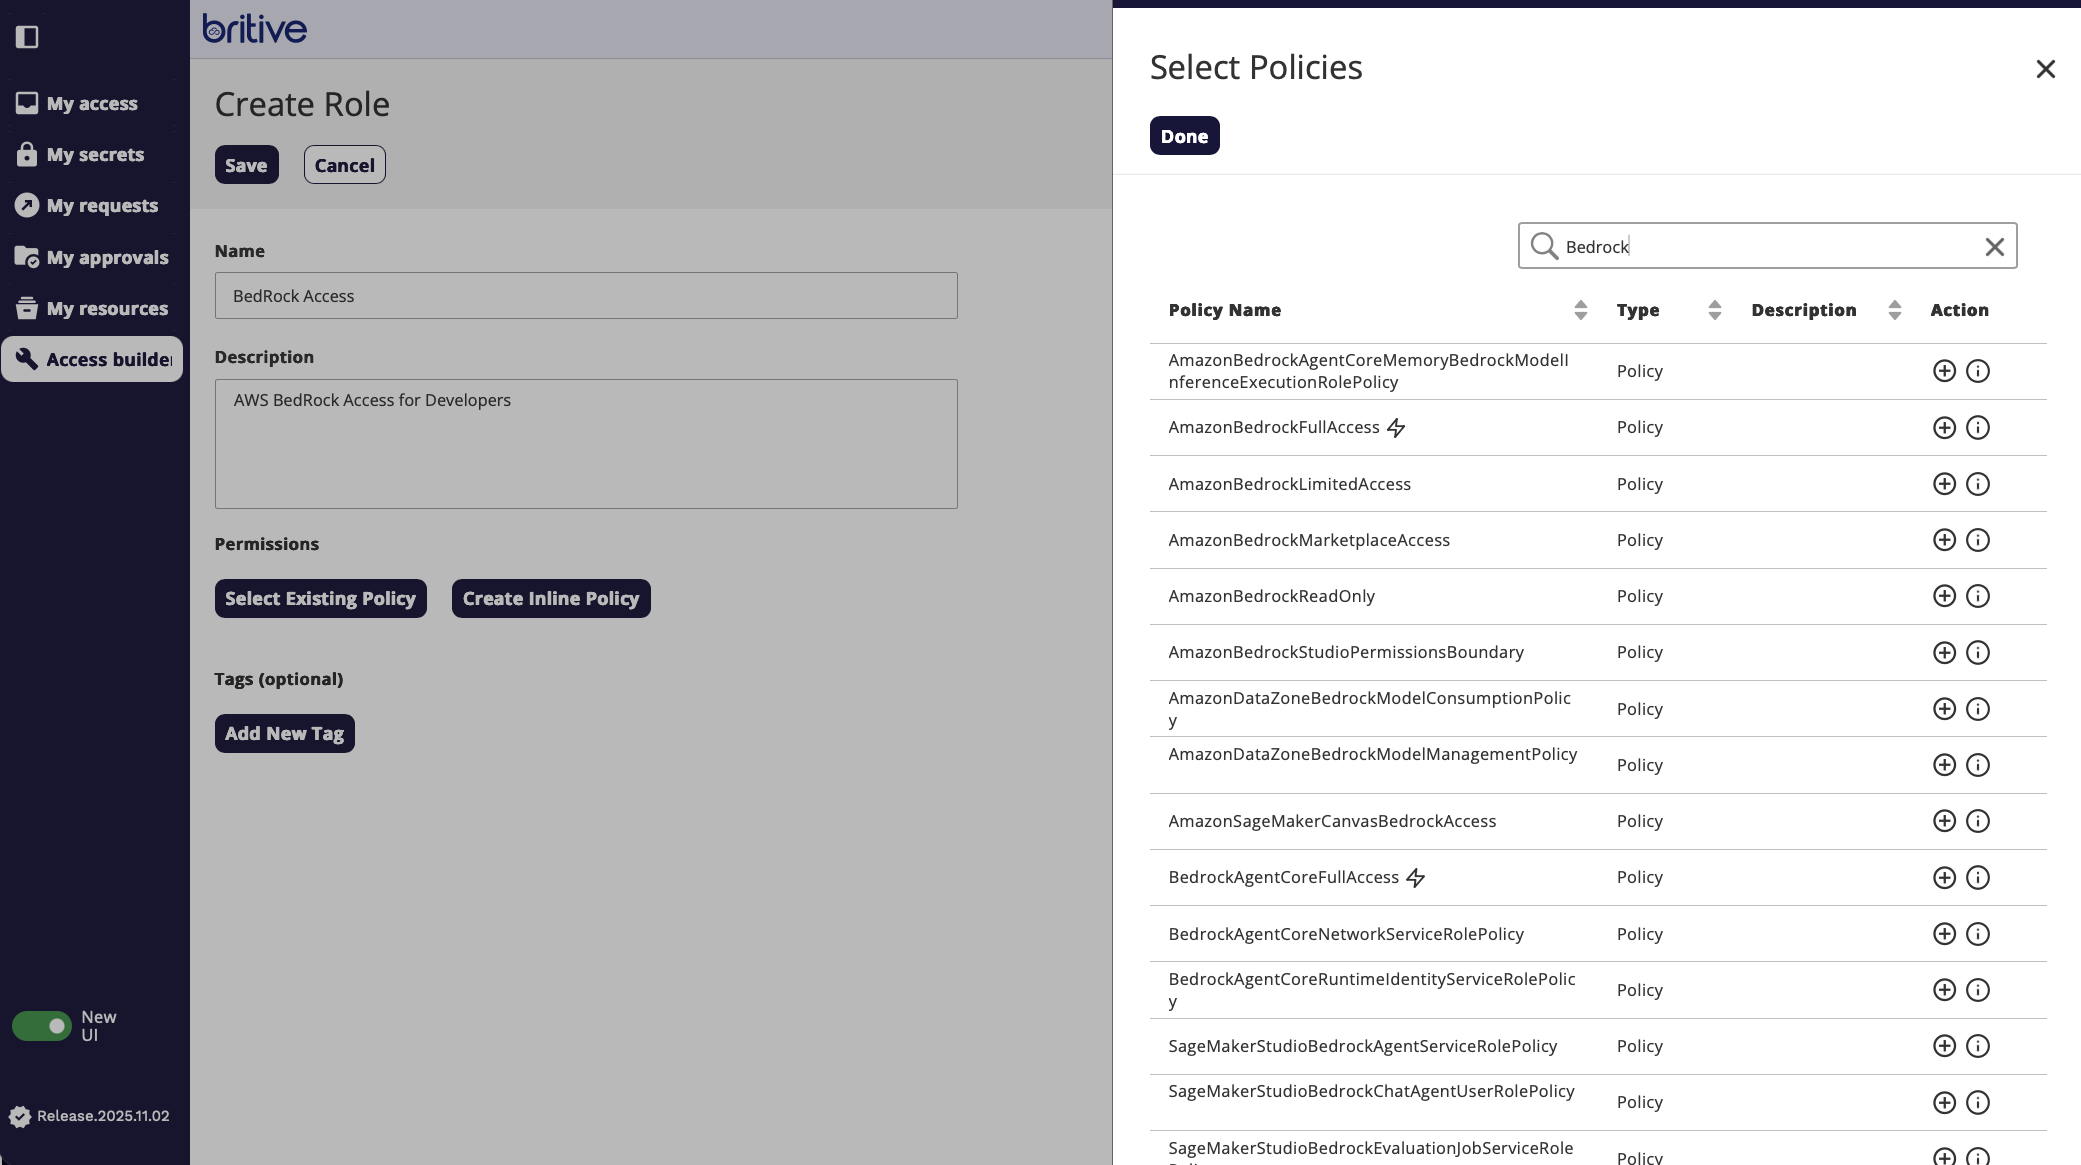The width and height of the screenshot is (2081, 1165).
Task: Show info for BedrockAgentCoreFullAccess policy
Action: click(1977, 878)
